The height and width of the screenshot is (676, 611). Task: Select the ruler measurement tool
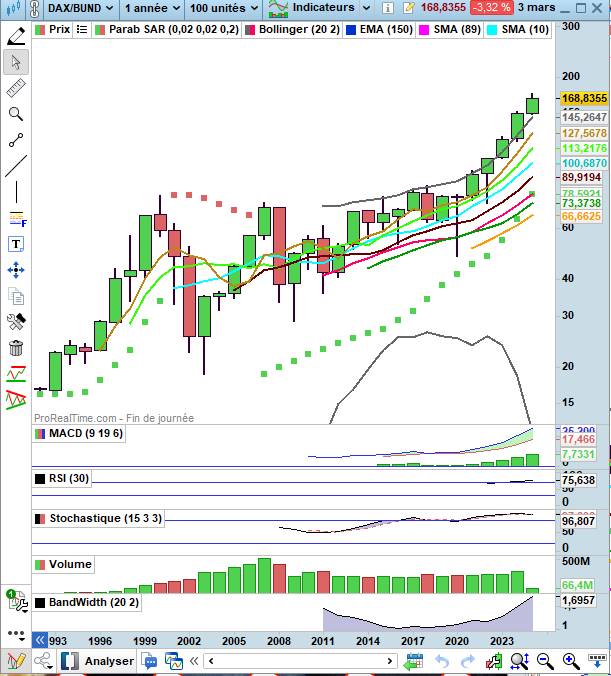coord(16,88)
